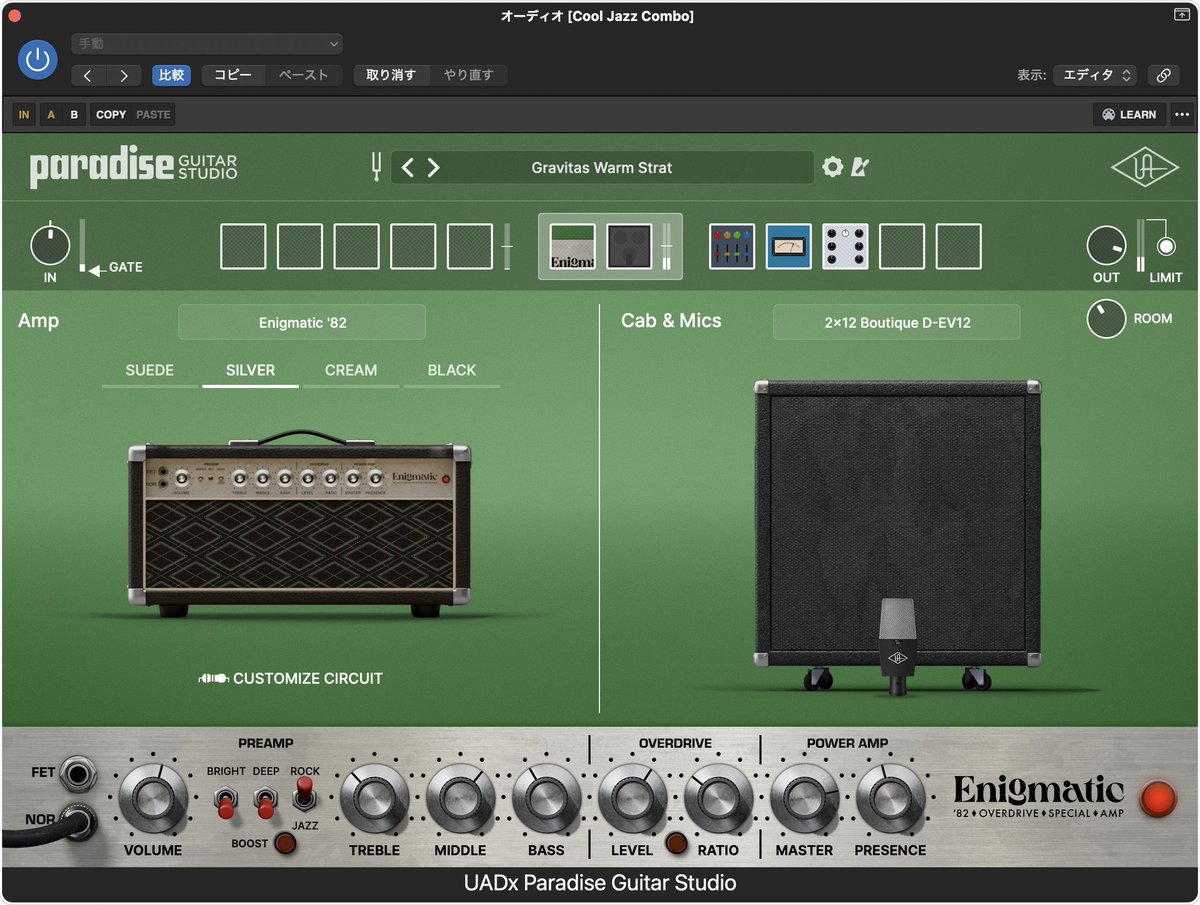This screenshot has width=1200, height=905.
Task: Click the overdrive LEVEL knob
Action: point(633,800)
